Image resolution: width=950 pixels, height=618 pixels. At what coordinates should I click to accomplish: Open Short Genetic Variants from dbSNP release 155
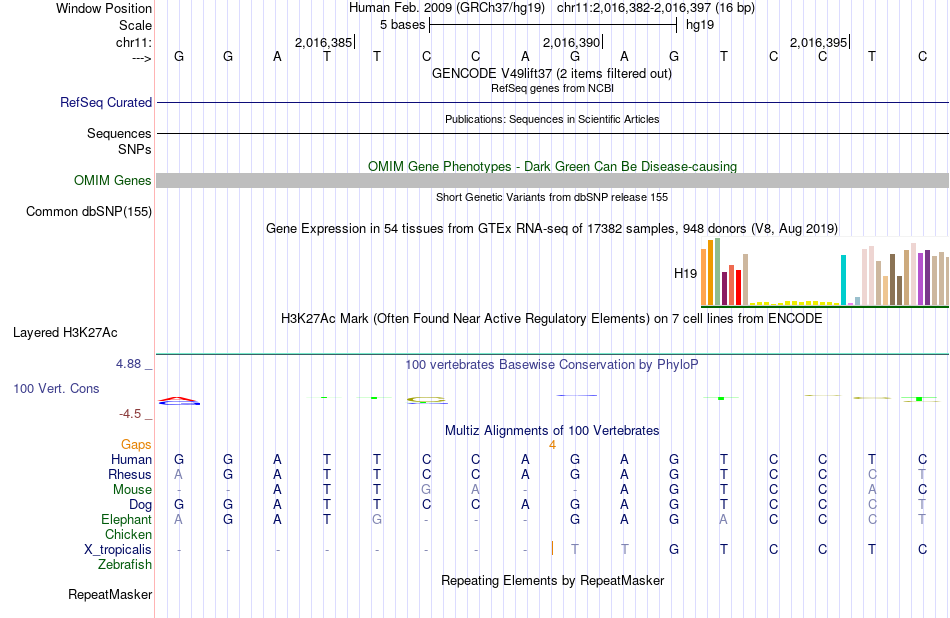point(552,198)
